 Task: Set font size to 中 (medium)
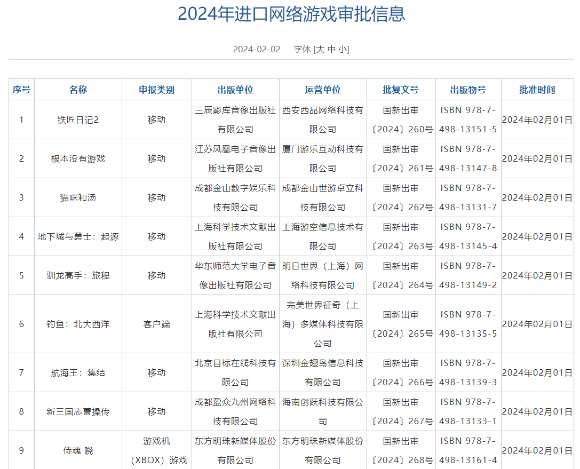pos(332,49)
